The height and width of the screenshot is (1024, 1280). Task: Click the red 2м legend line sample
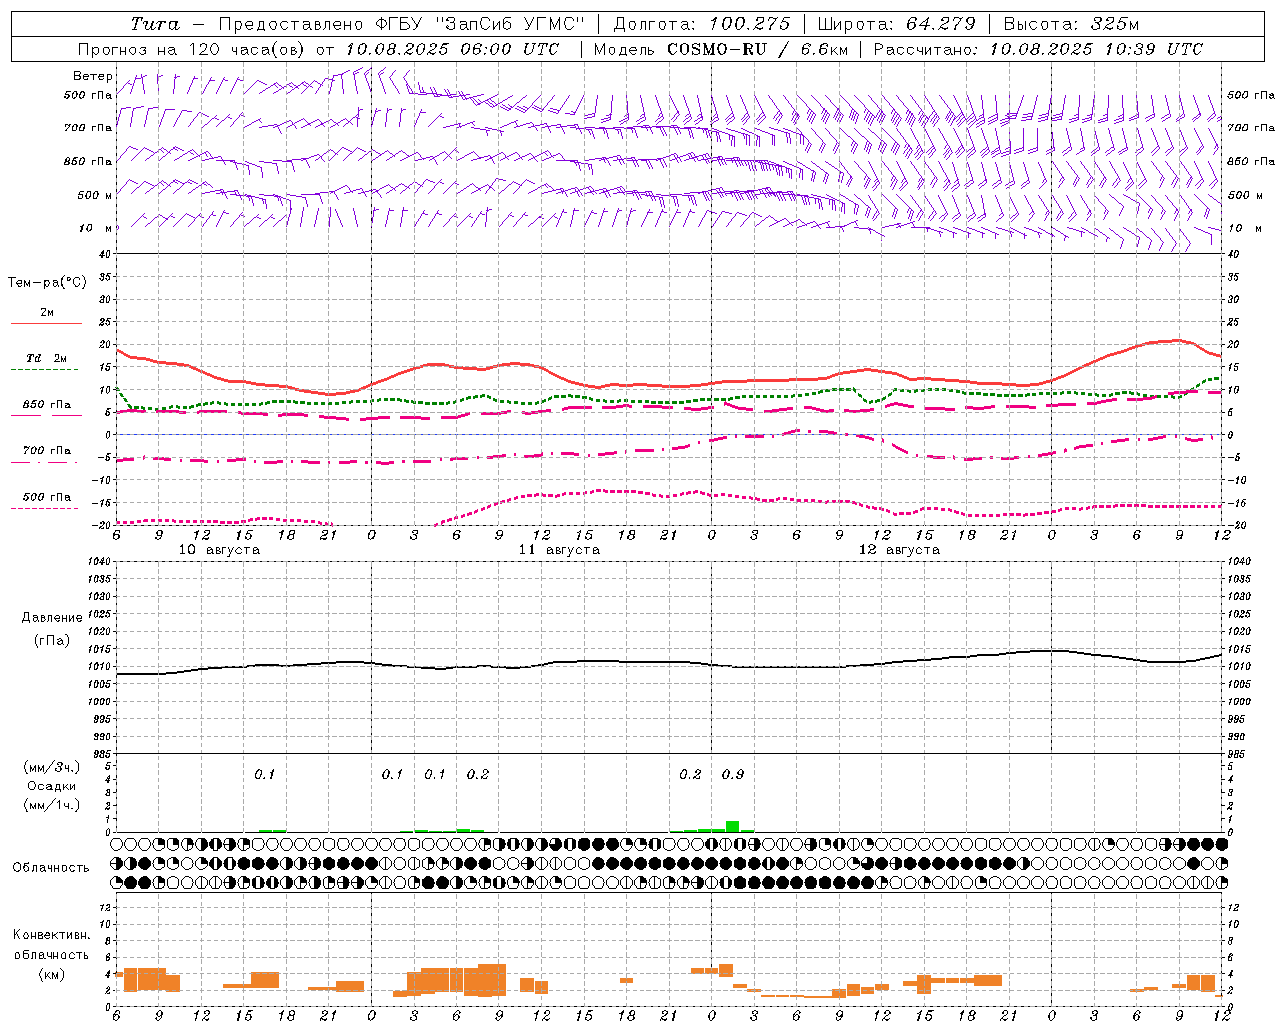[47, 323]
